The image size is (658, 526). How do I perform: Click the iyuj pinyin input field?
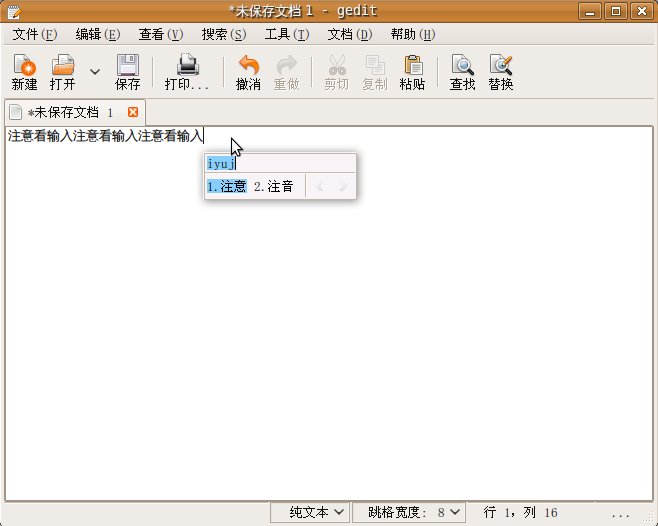click(x=280, y=163)
